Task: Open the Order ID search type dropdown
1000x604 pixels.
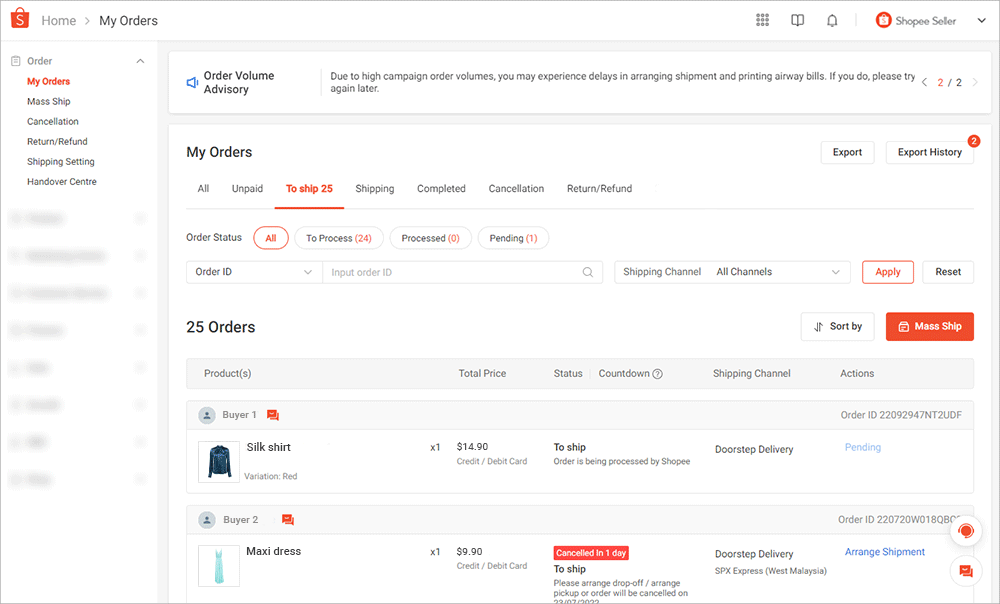Action: click(253, 271)
